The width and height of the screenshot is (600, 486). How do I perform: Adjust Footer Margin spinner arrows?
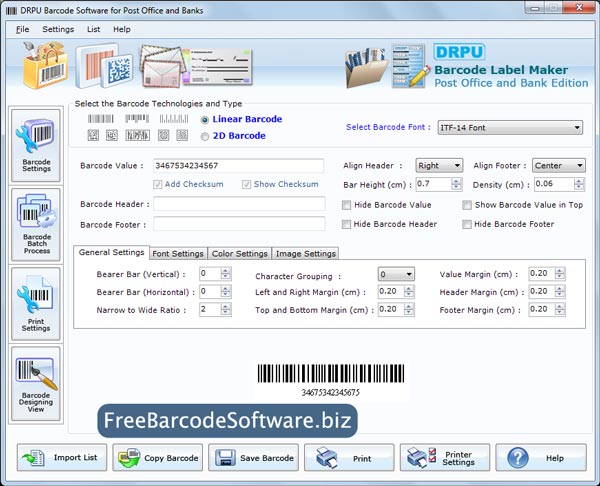[560, 309]
